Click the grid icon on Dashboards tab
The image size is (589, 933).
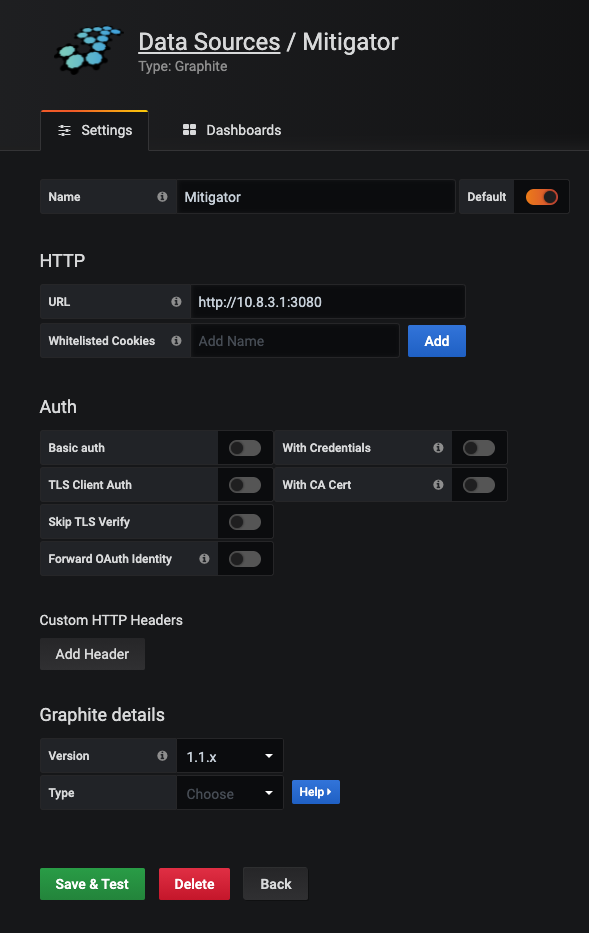pos(189,130)
